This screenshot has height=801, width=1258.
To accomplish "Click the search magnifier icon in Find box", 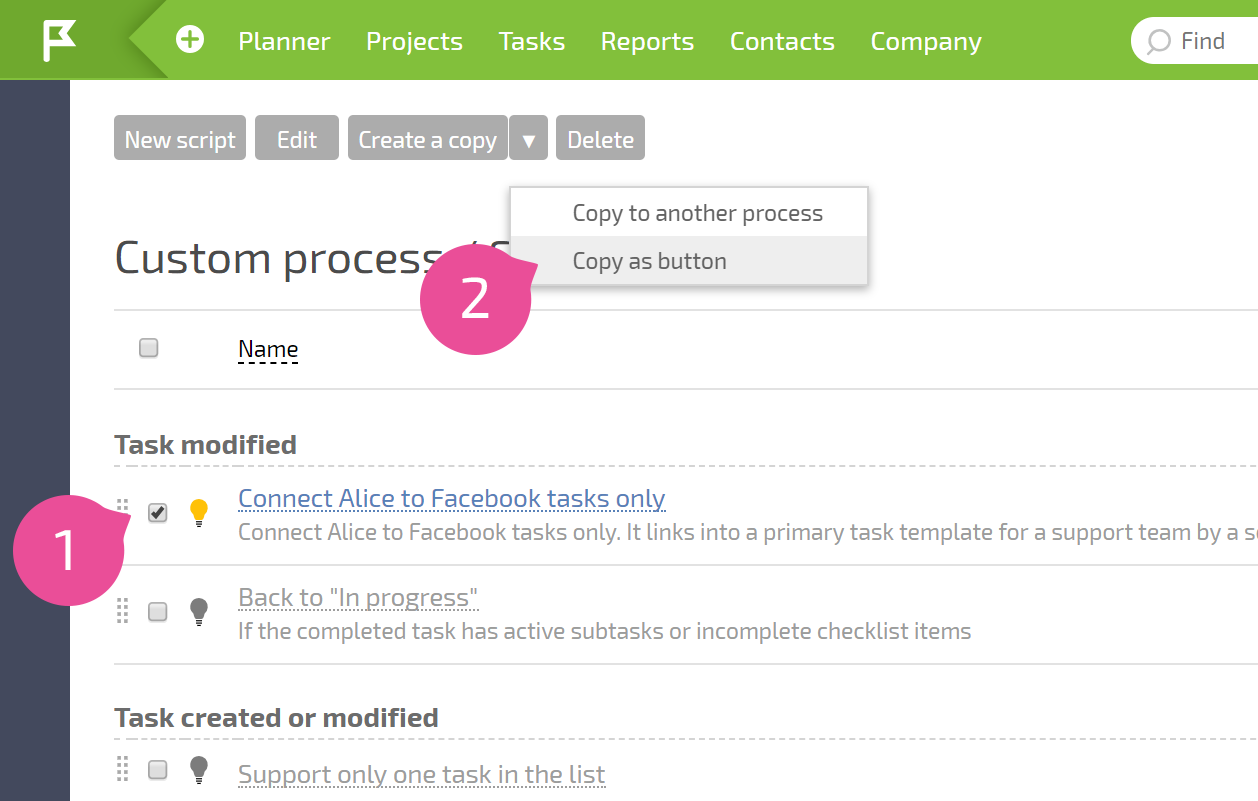I will 1158,42.
